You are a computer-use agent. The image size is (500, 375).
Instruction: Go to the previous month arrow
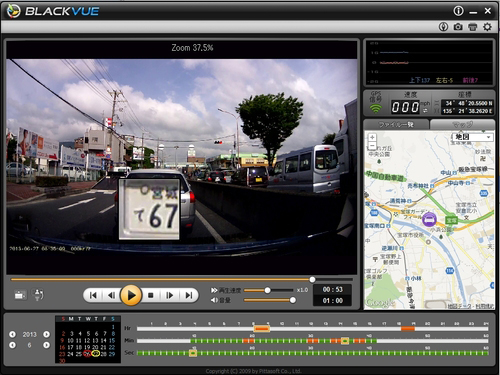click(x=12, y=345)
